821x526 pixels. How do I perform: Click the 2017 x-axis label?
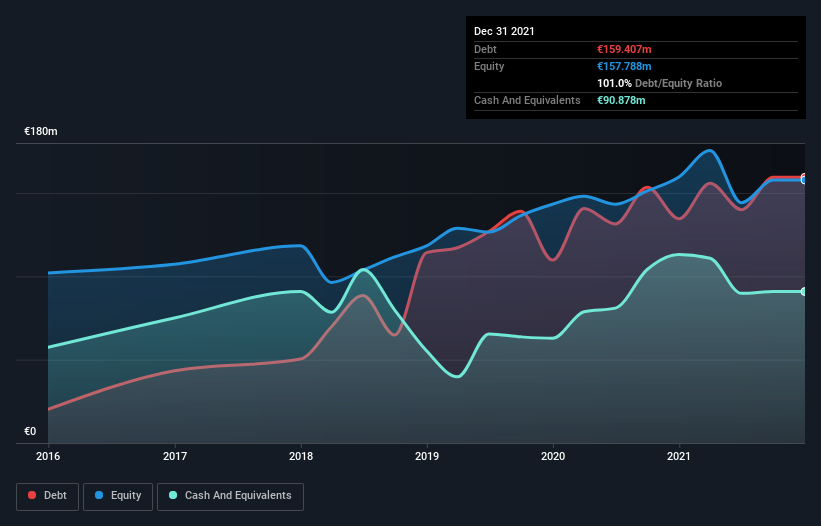click(175, 456)
